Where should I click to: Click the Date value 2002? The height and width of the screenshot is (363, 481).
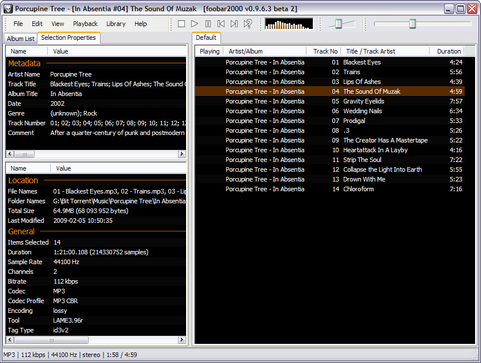57,104
